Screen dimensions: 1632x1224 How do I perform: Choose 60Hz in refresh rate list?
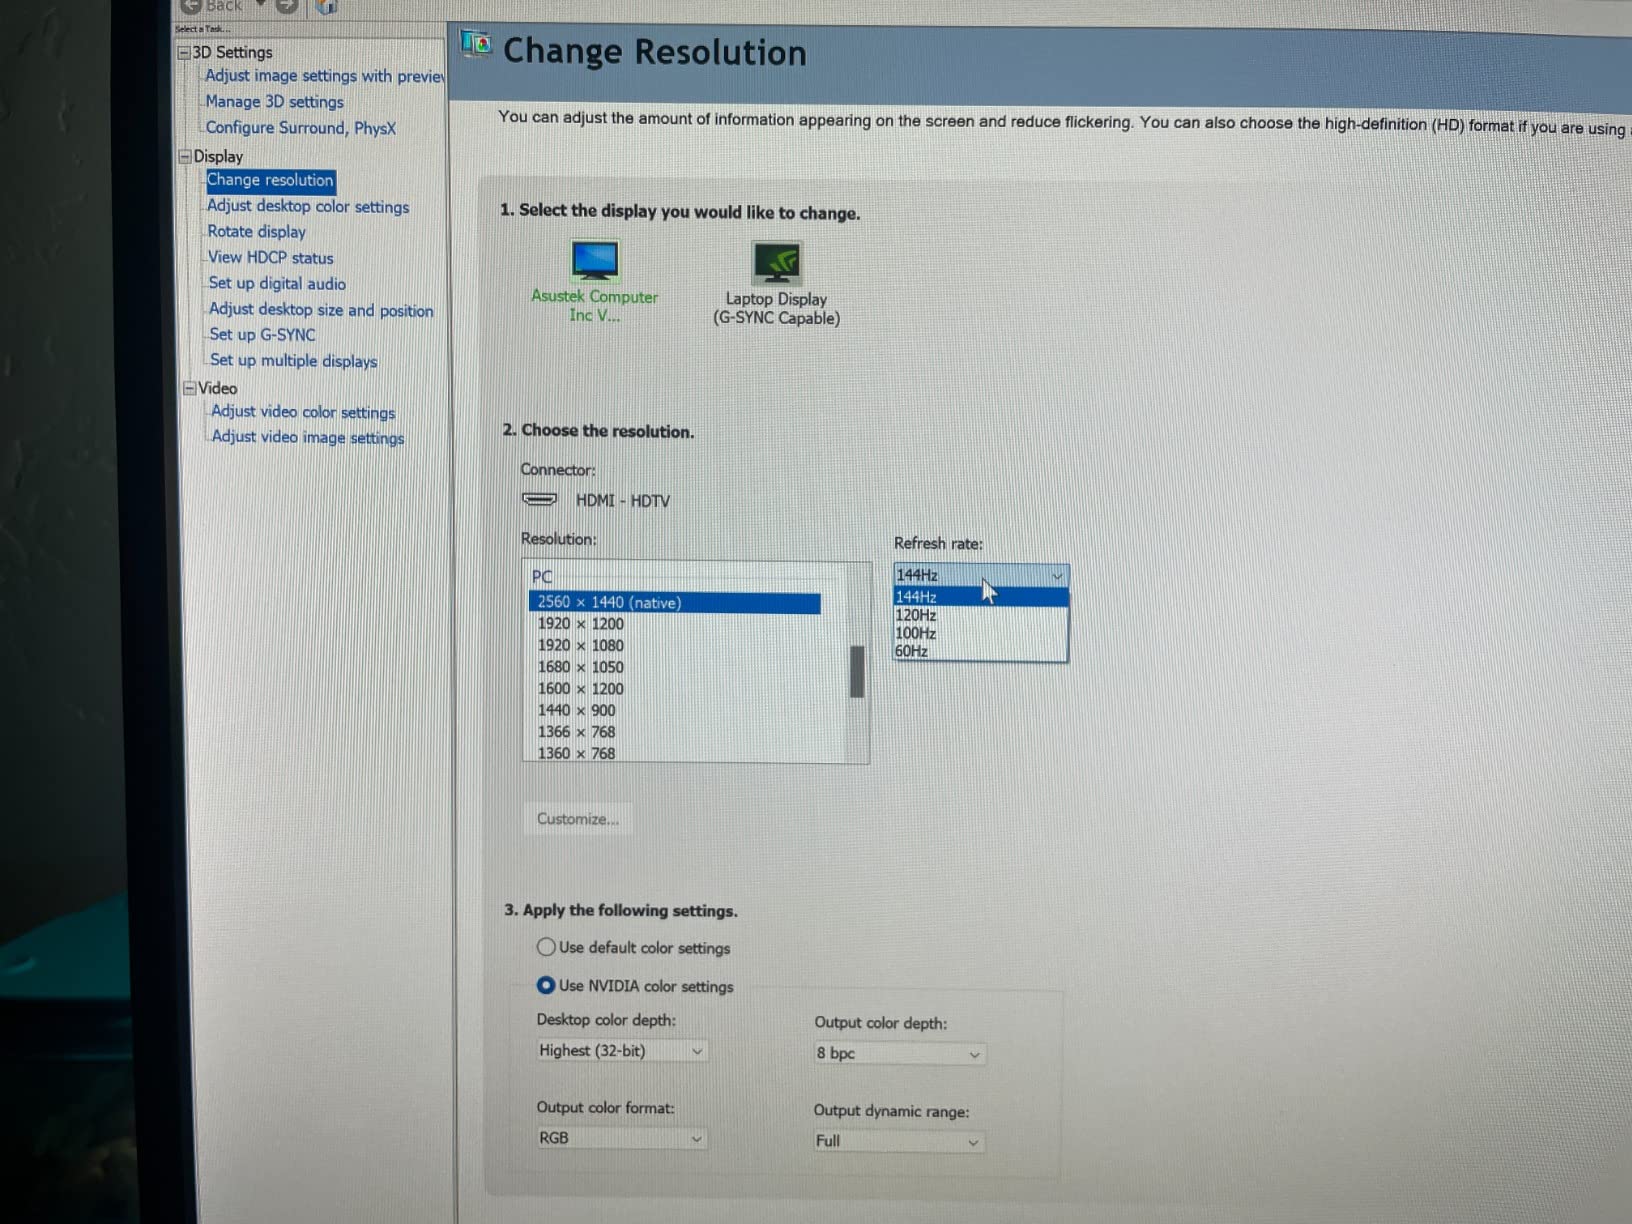point(912,651)
